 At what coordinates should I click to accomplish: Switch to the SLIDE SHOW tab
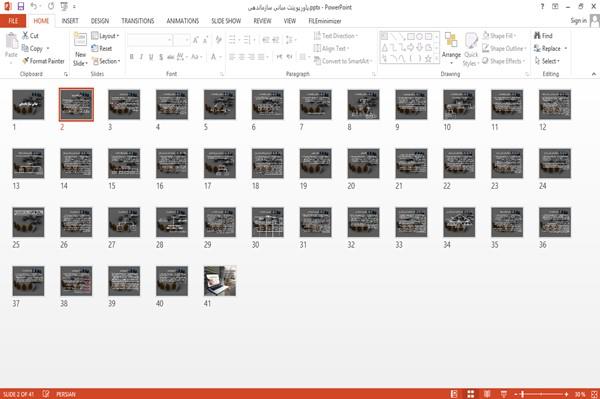click(x=226, y=21)
